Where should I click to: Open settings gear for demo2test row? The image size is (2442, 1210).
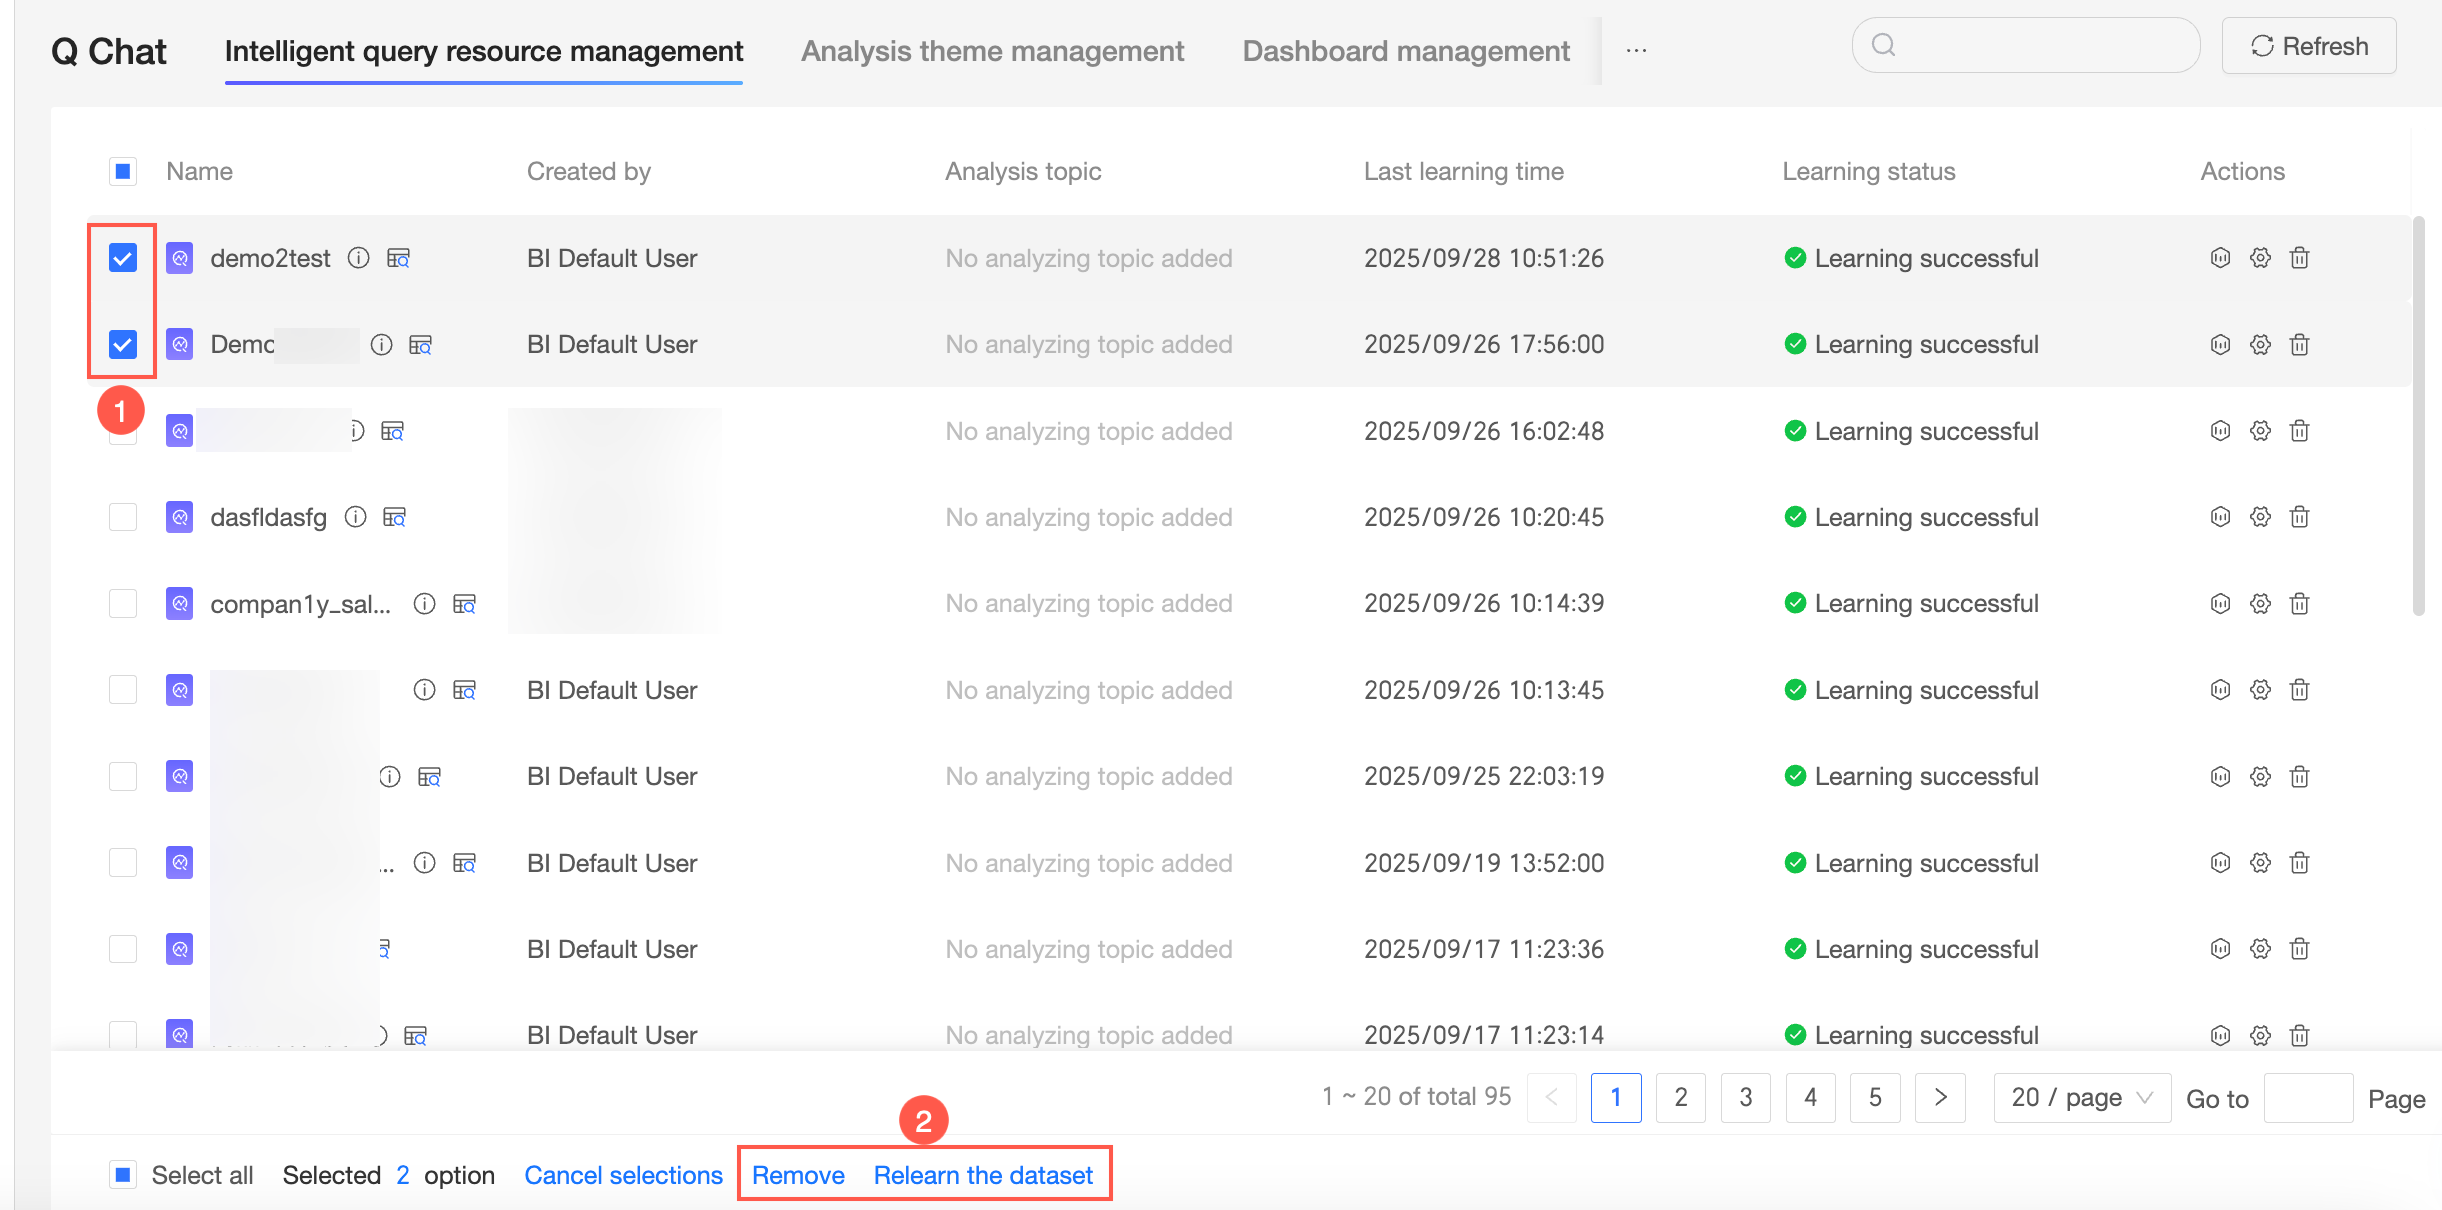point(2260,258)
